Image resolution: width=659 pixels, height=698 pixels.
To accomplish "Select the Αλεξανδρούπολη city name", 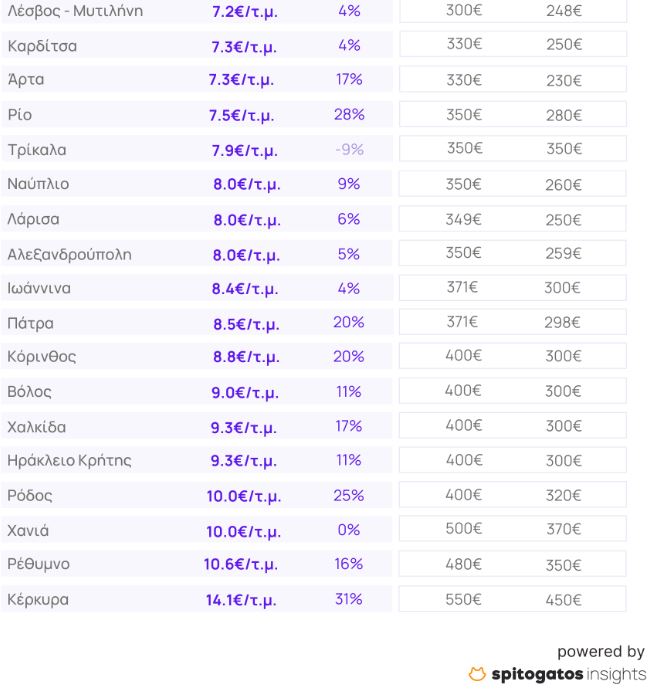I will 69,255.
